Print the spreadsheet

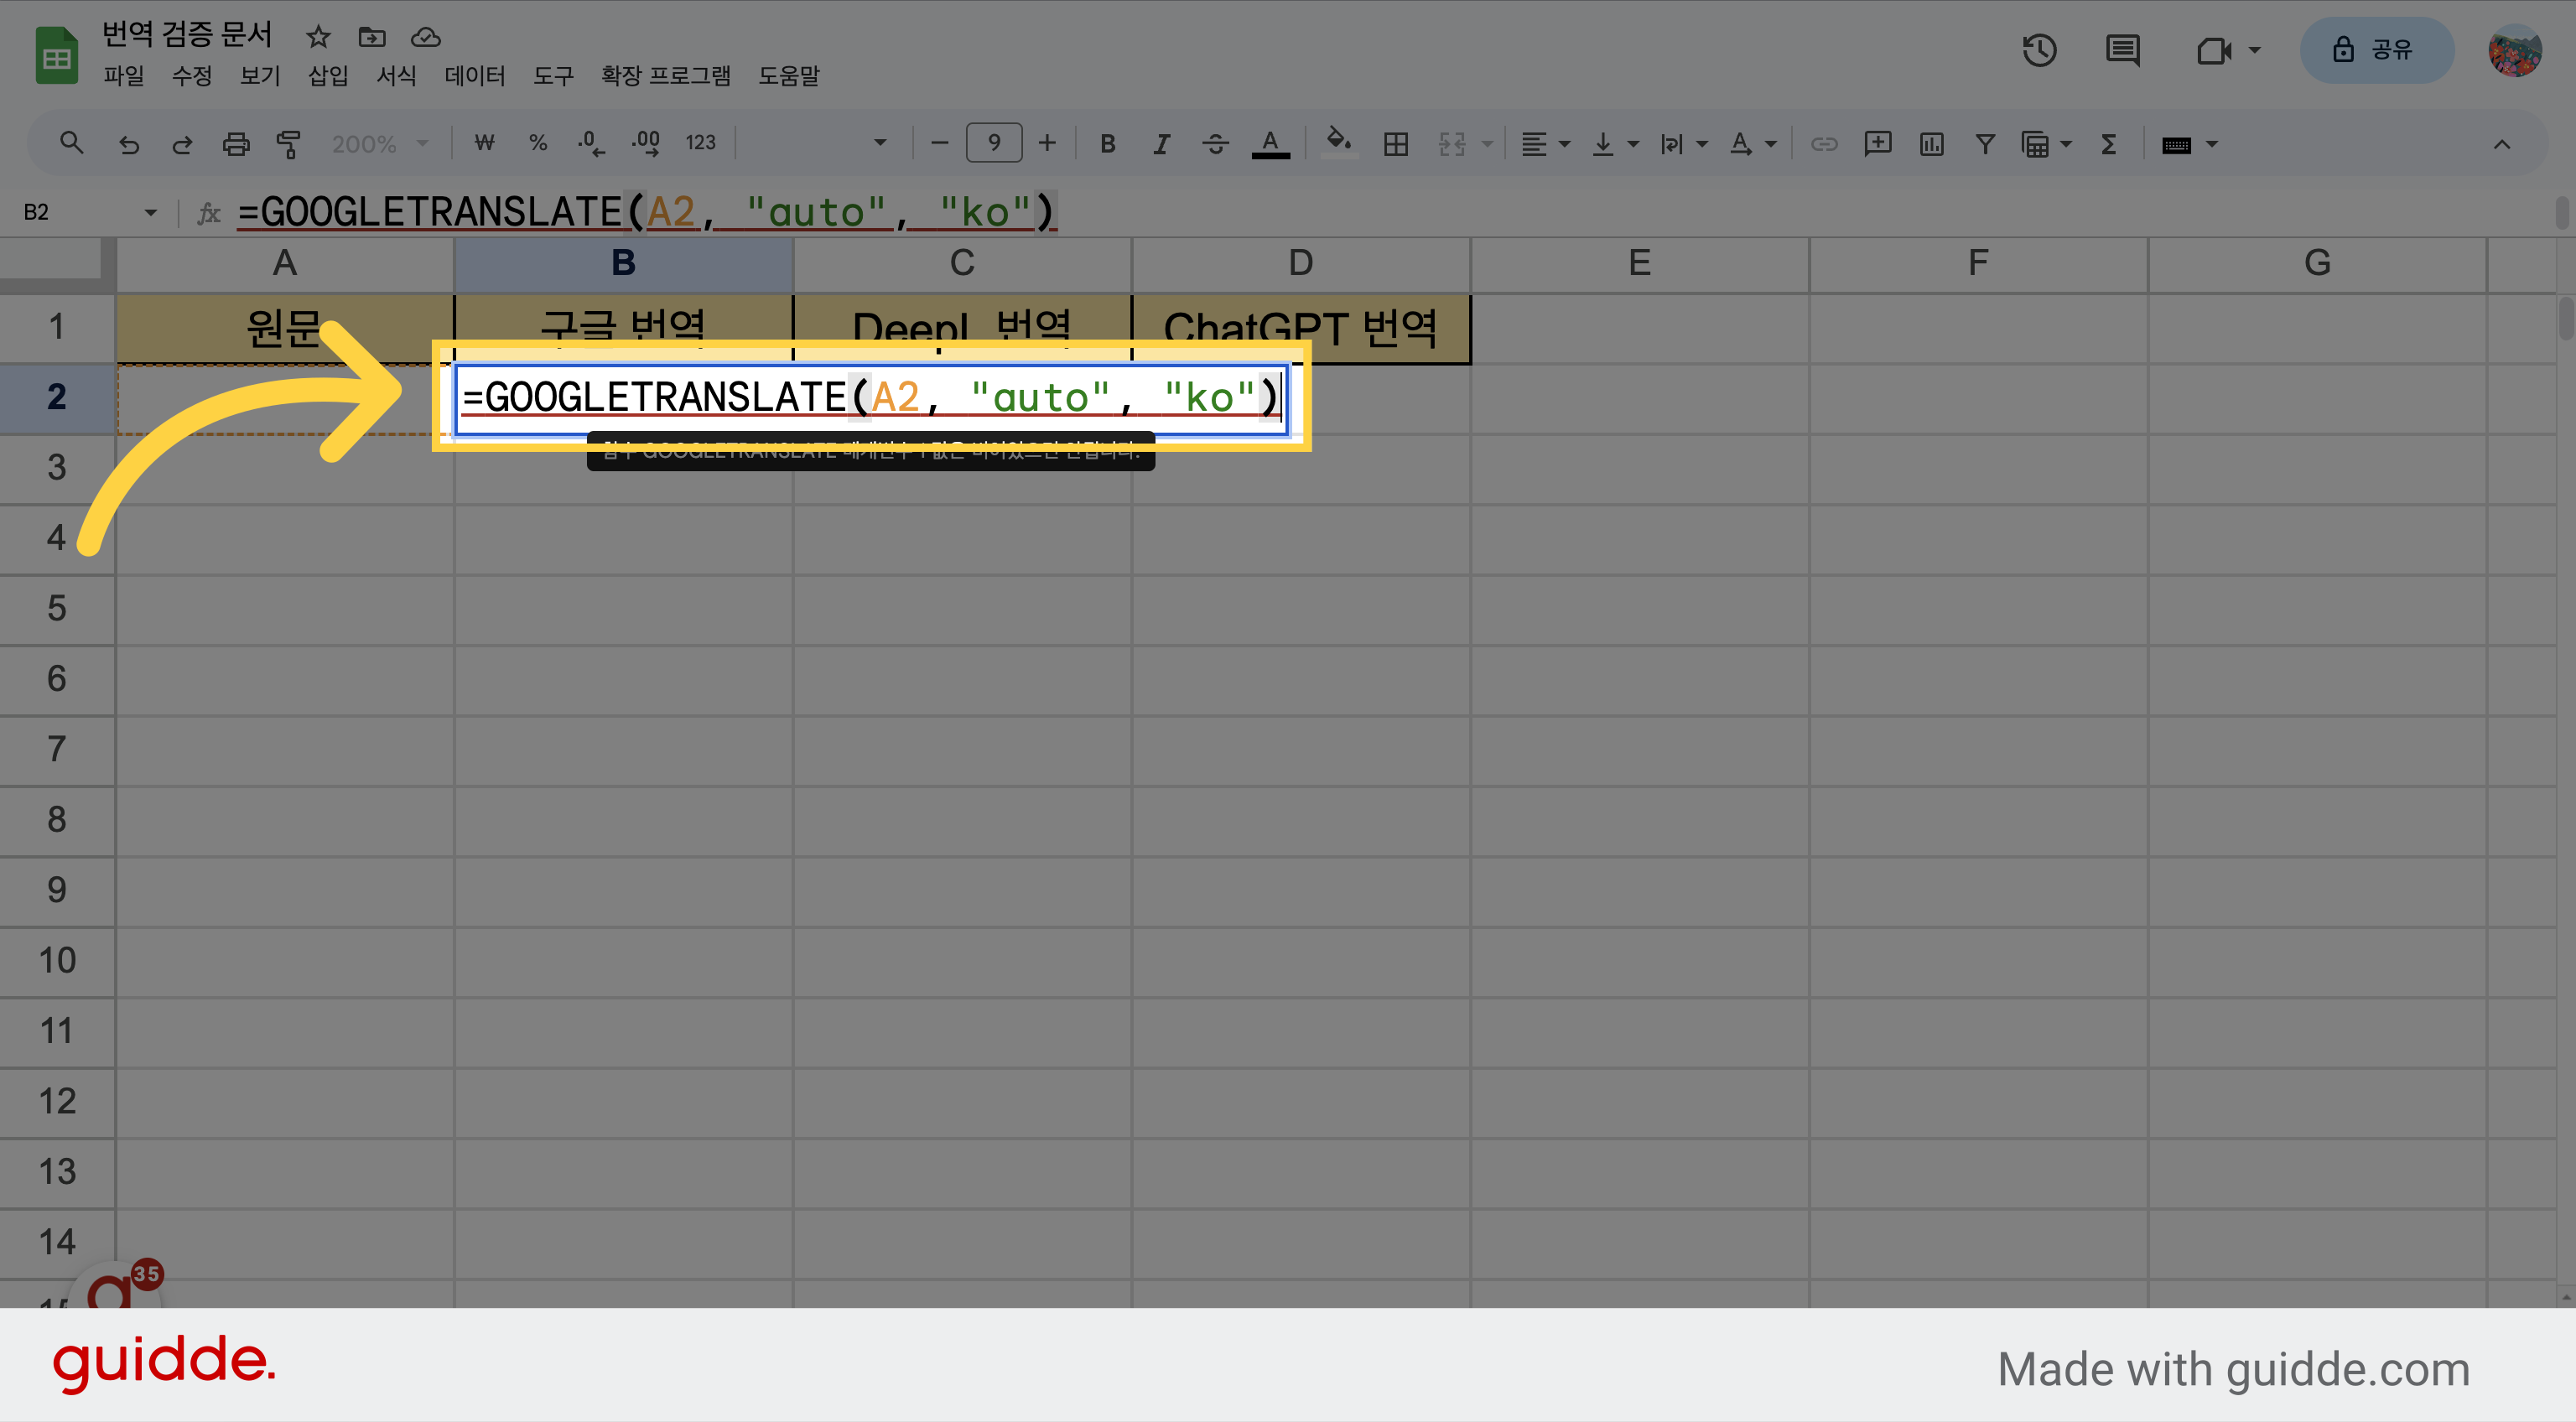pyautogui.click(x=236, y=144)
